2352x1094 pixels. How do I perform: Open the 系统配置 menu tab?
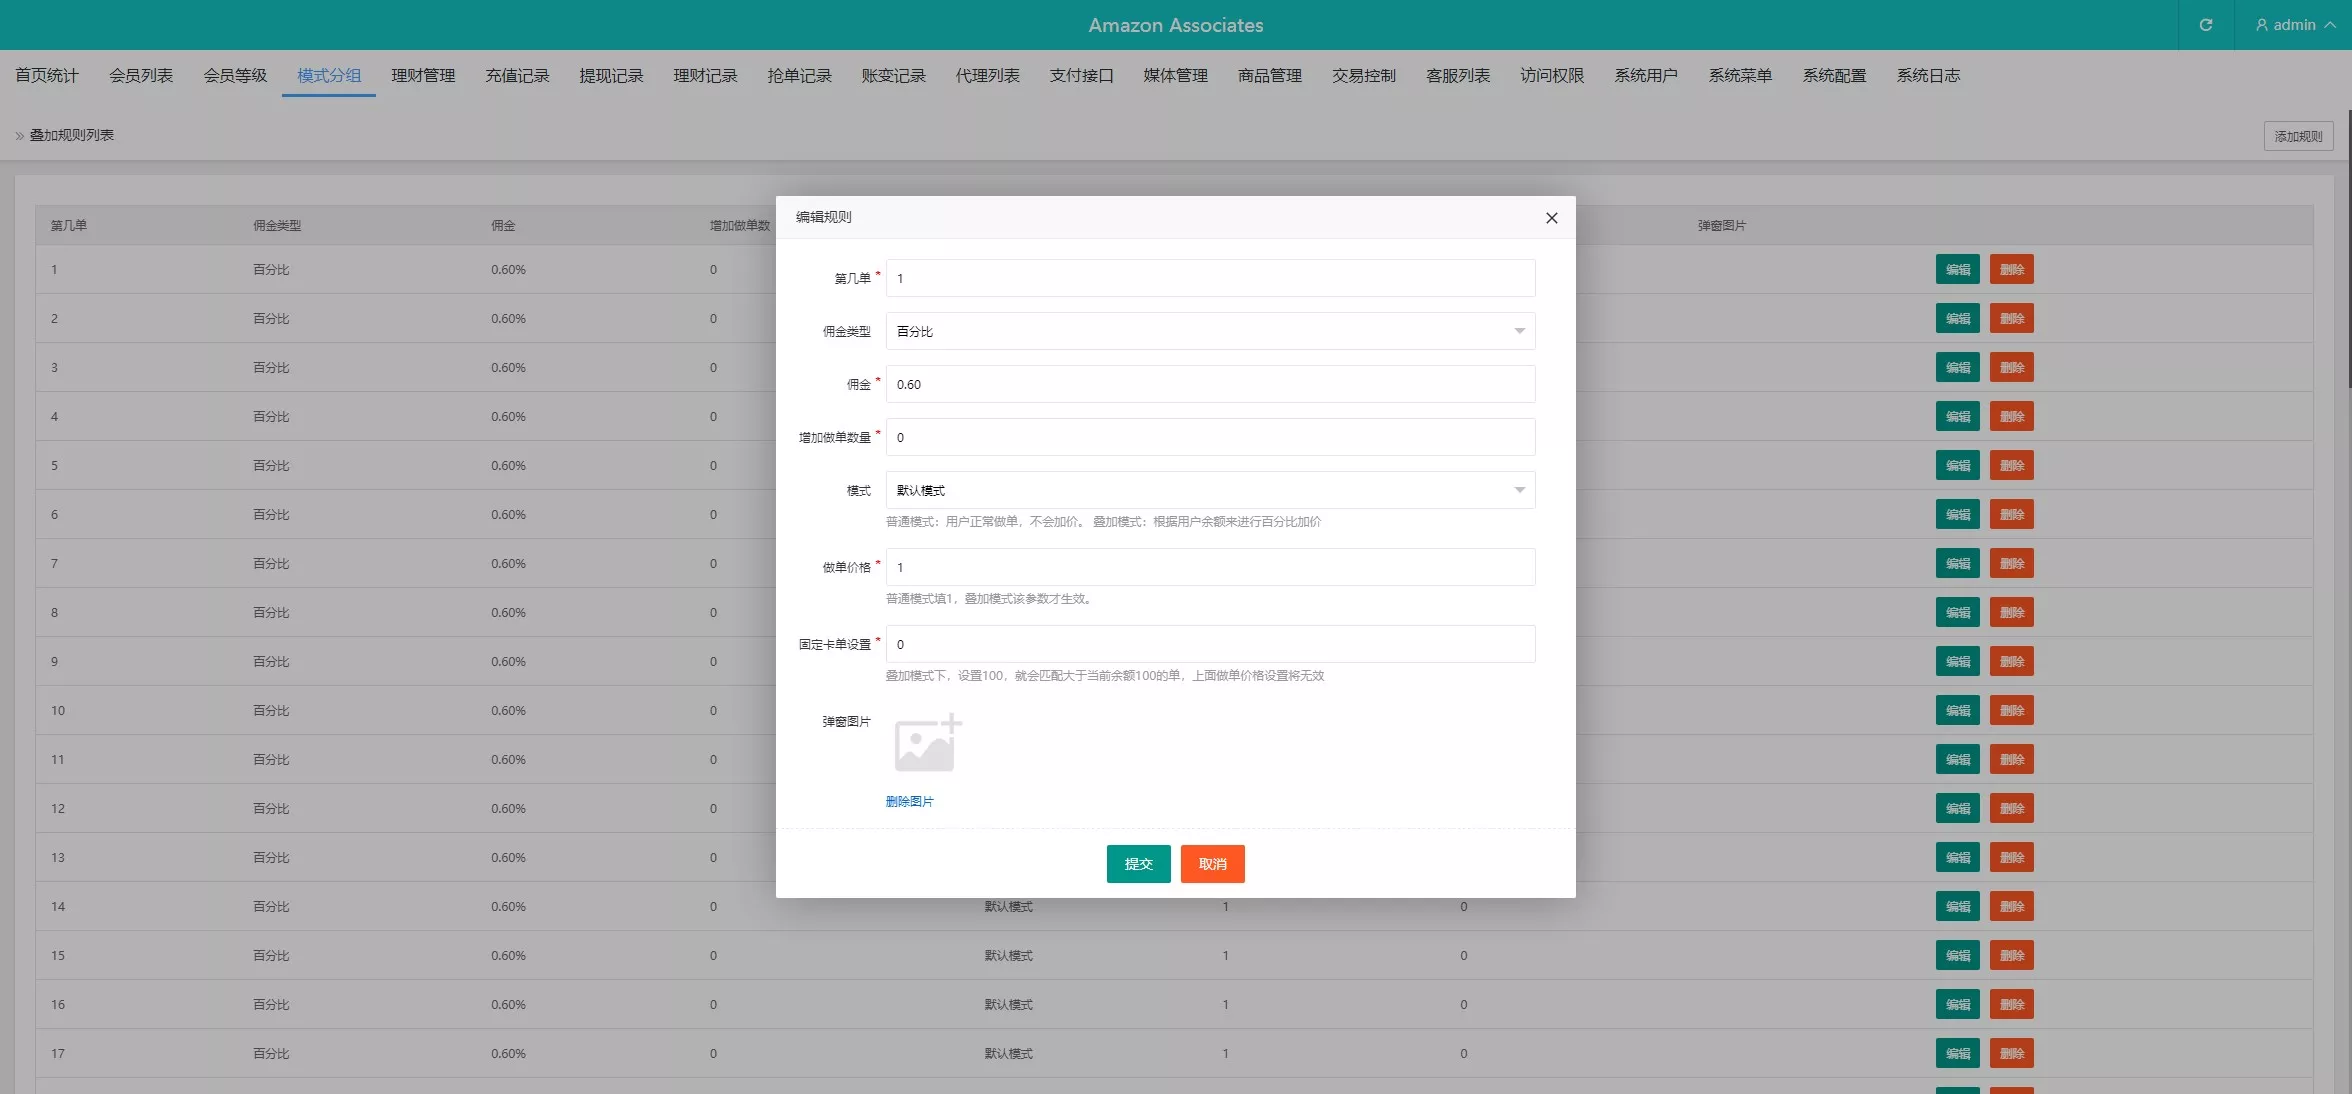click(x=1834, y=76)
